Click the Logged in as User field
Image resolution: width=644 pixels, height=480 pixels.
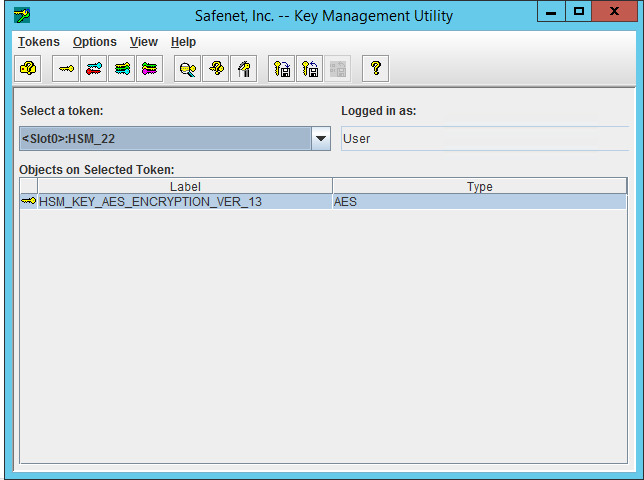tap(485, 139)
